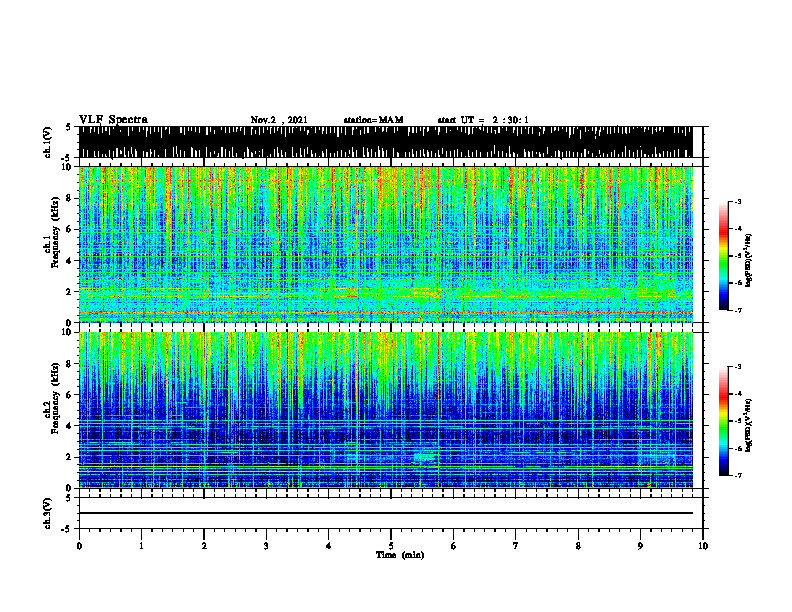
Task: Click the ch.1 "Frequency (kHz)" axis label
Action: pyautogui.click(x=55, y=233)
